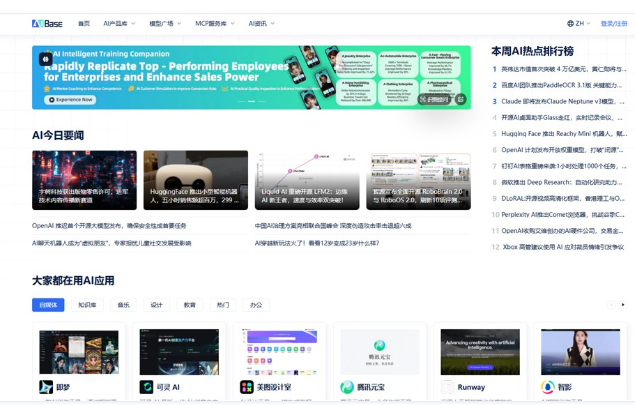Expand the 模型广场 dropdown menu

click(x=165, y=23)
